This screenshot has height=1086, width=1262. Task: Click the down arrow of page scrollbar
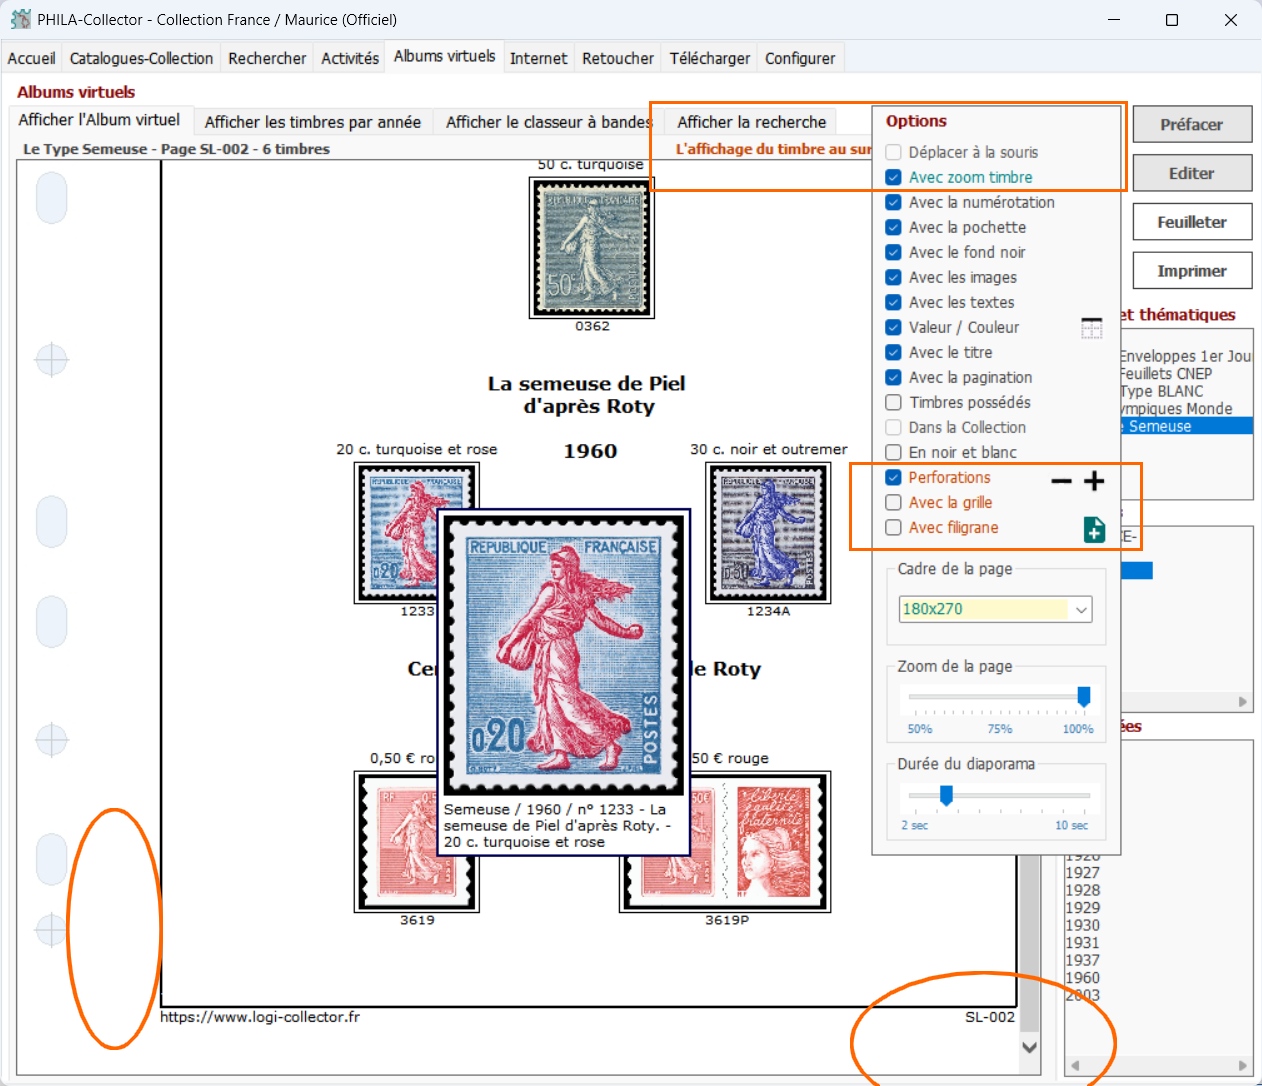1029,1047
